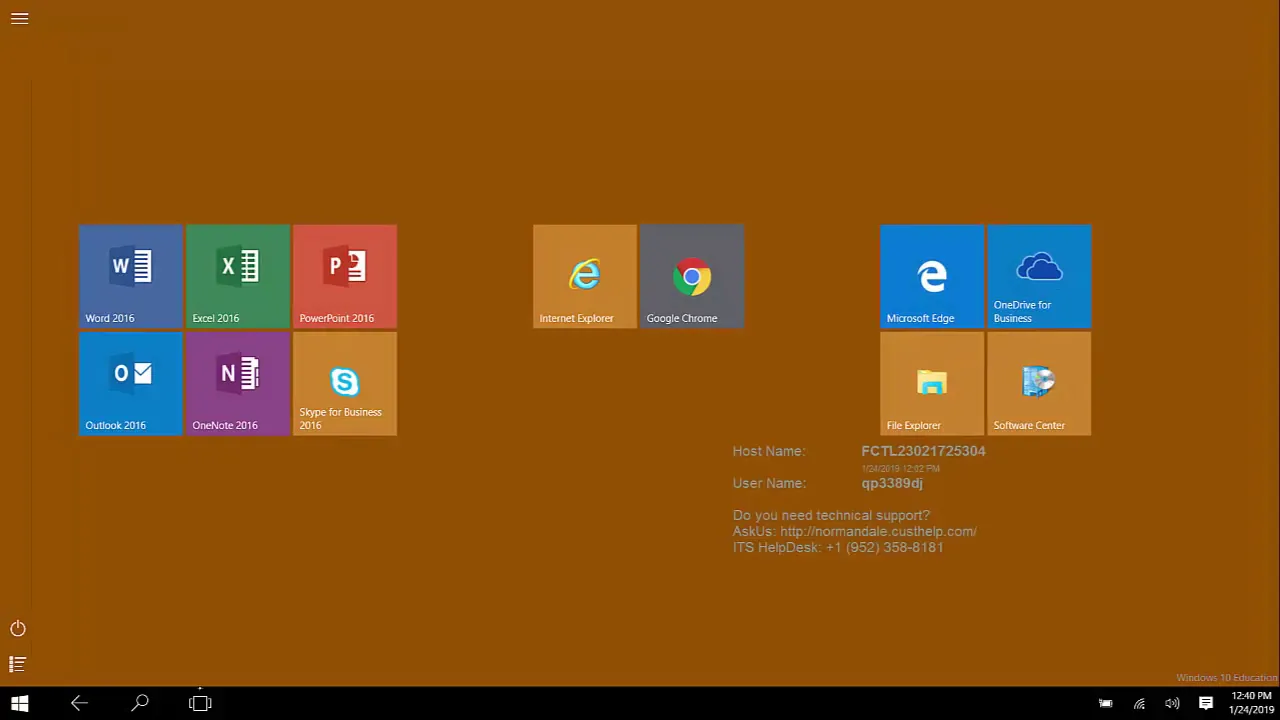
Task: Expand the Start hamburger menu
Action: (19, 18)
